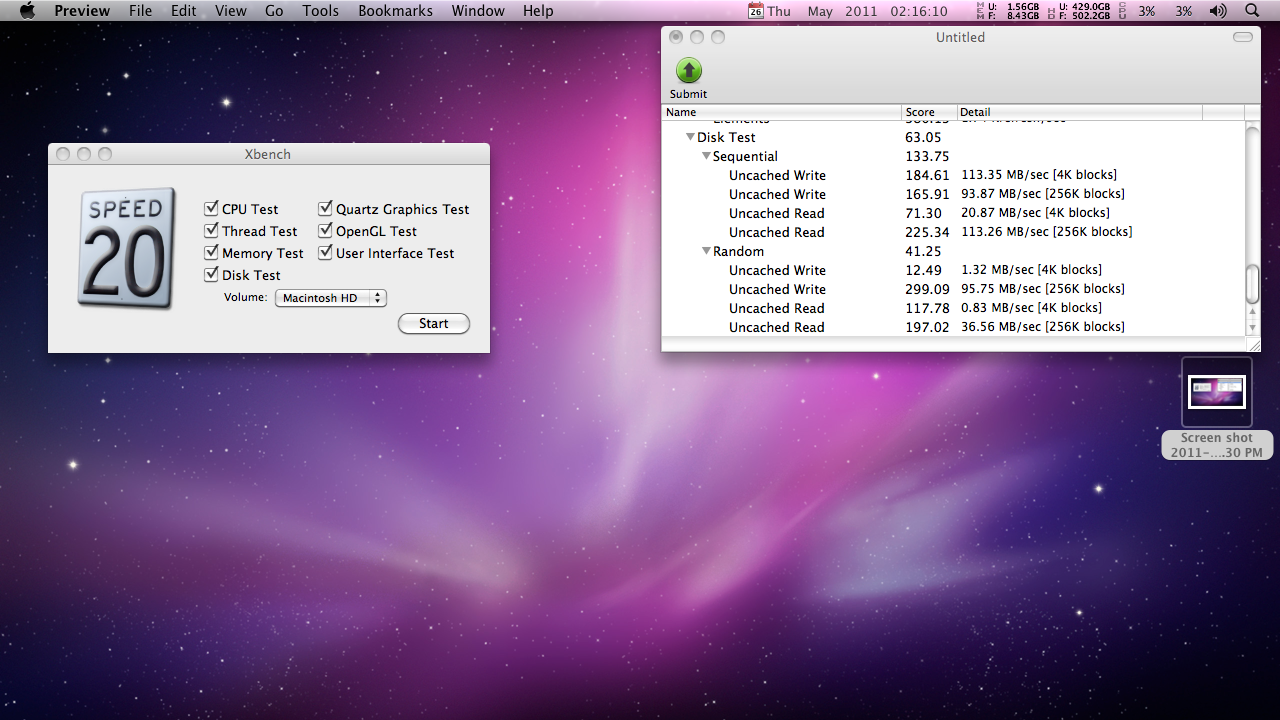Click the Start button in Xbench
This screenshot has height=720, width=1280.
tap(434, 323)
